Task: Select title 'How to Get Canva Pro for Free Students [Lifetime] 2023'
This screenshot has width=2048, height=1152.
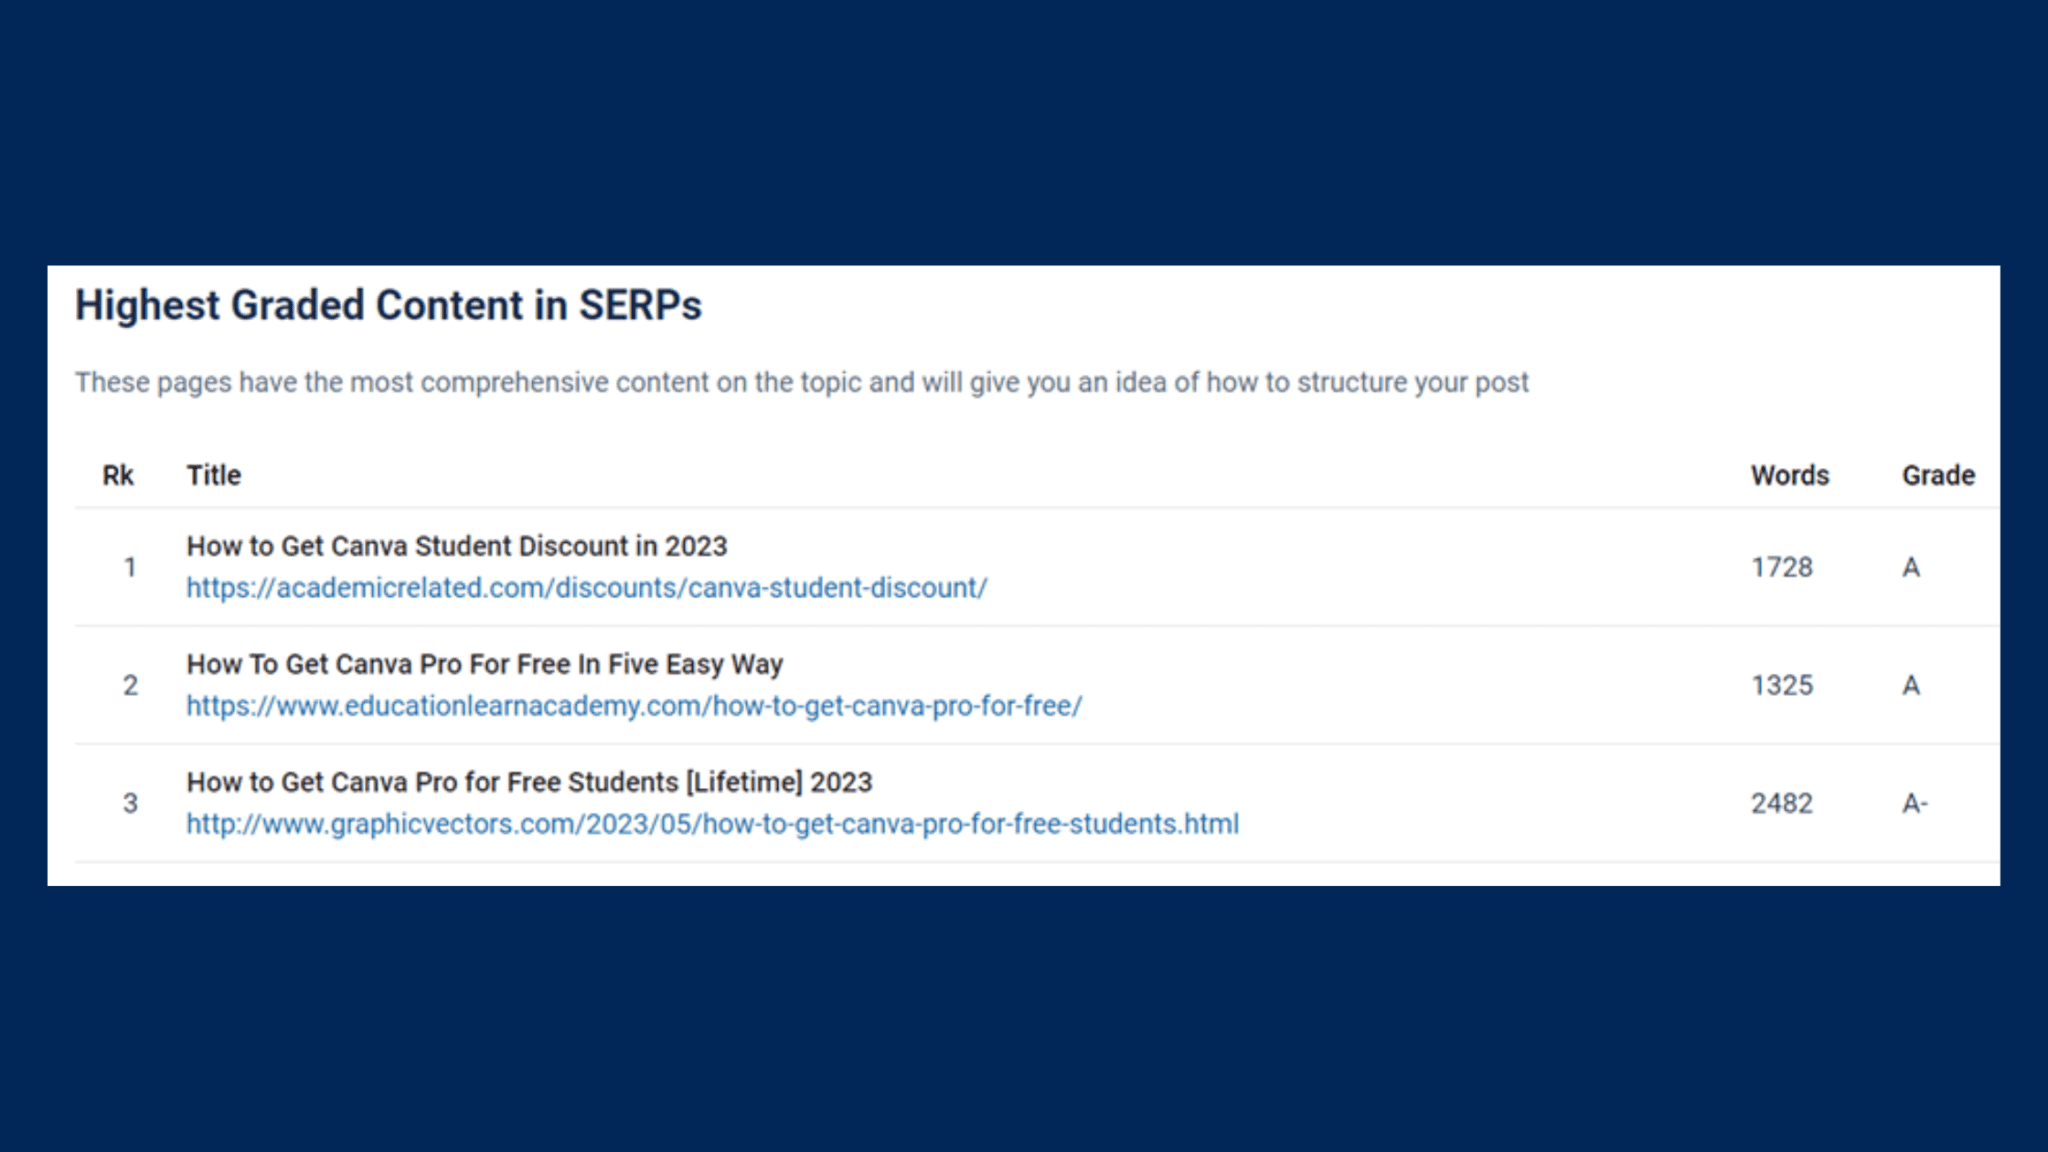Action: [530, 782]
